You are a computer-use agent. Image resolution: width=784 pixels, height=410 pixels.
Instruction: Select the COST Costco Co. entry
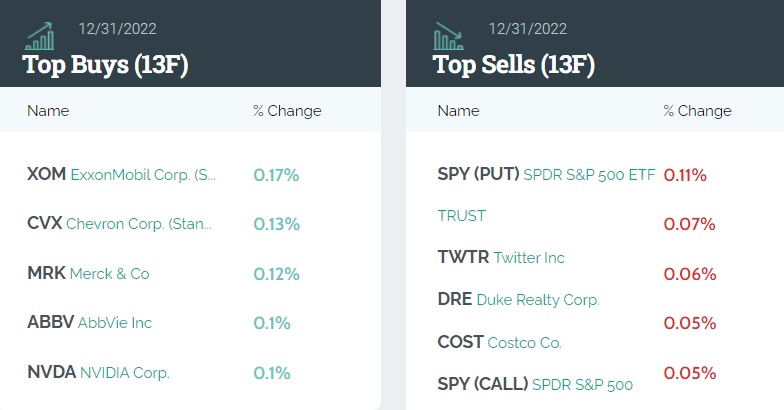pos(499,342)
